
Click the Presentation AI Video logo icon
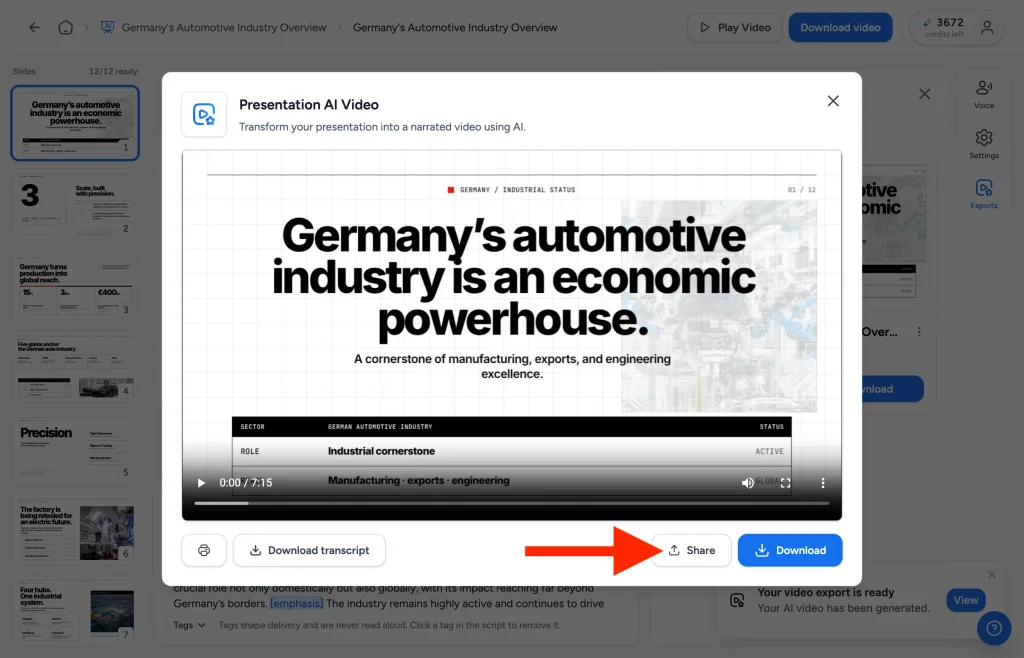click(x=204, y=114)
